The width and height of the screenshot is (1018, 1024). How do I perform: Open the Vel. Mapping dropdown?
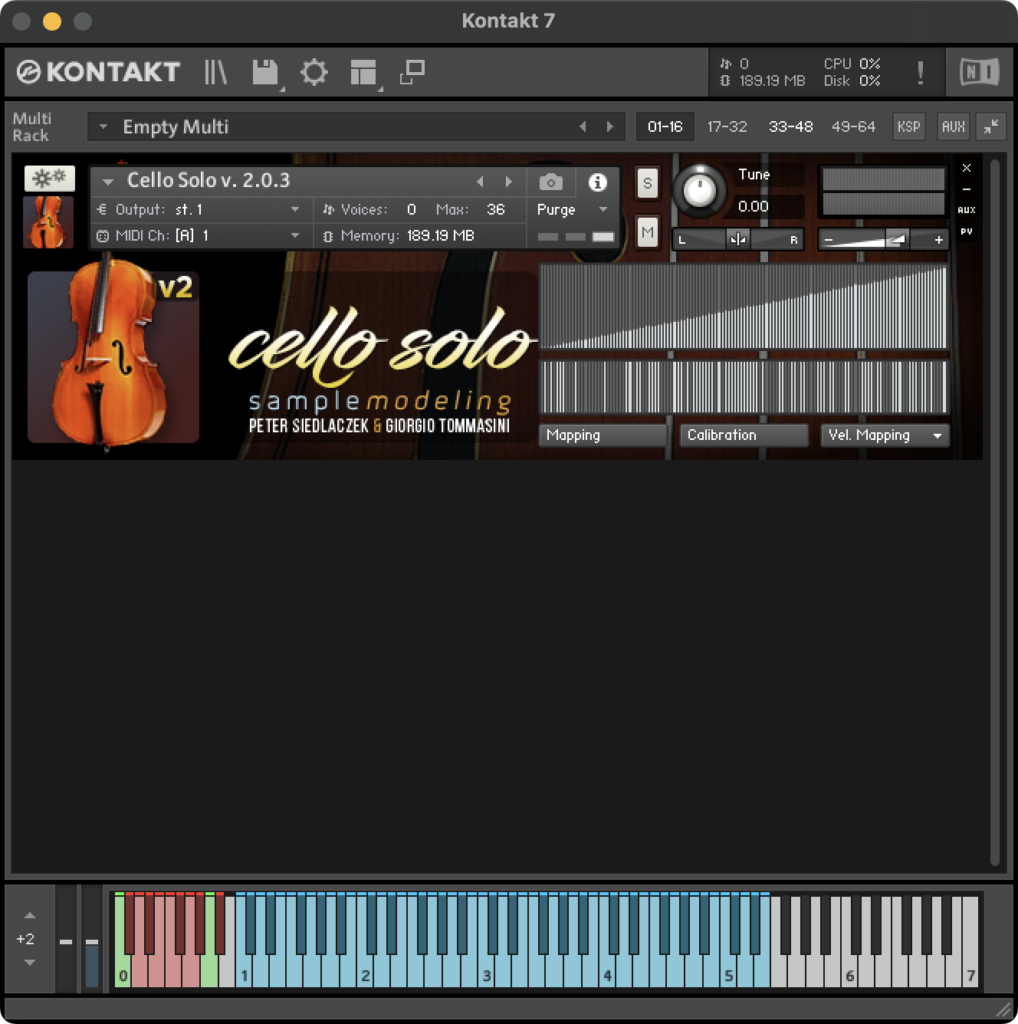pos(884,435)
